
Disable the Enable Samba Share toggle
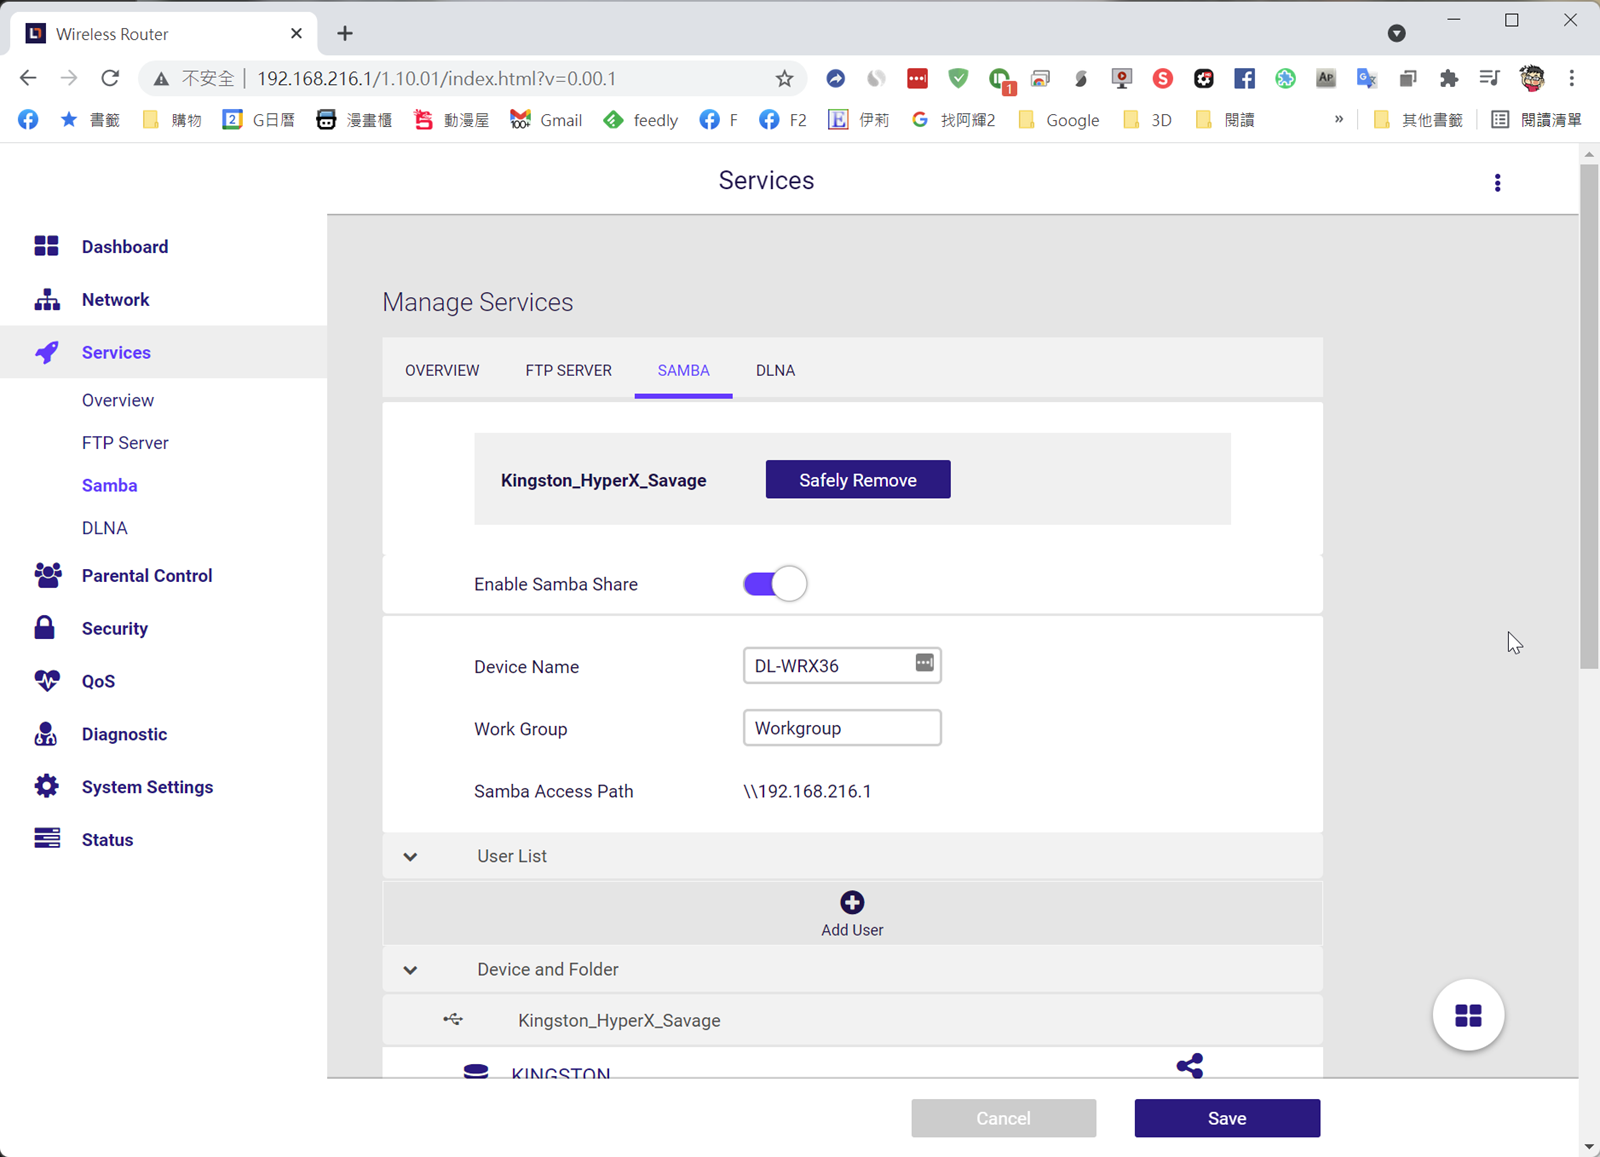[774, 584]
